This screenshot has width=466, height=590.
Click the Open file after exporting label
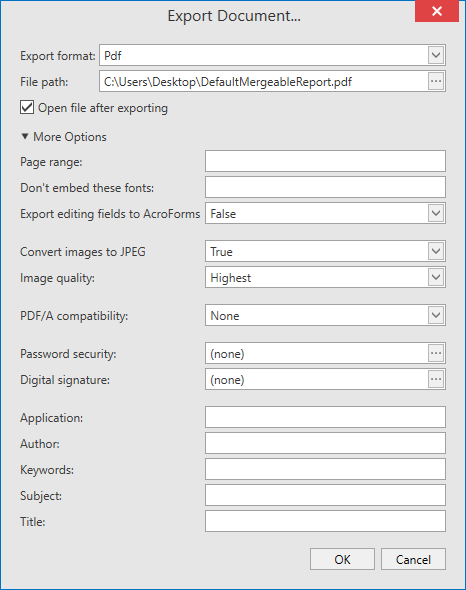[103, 108]
